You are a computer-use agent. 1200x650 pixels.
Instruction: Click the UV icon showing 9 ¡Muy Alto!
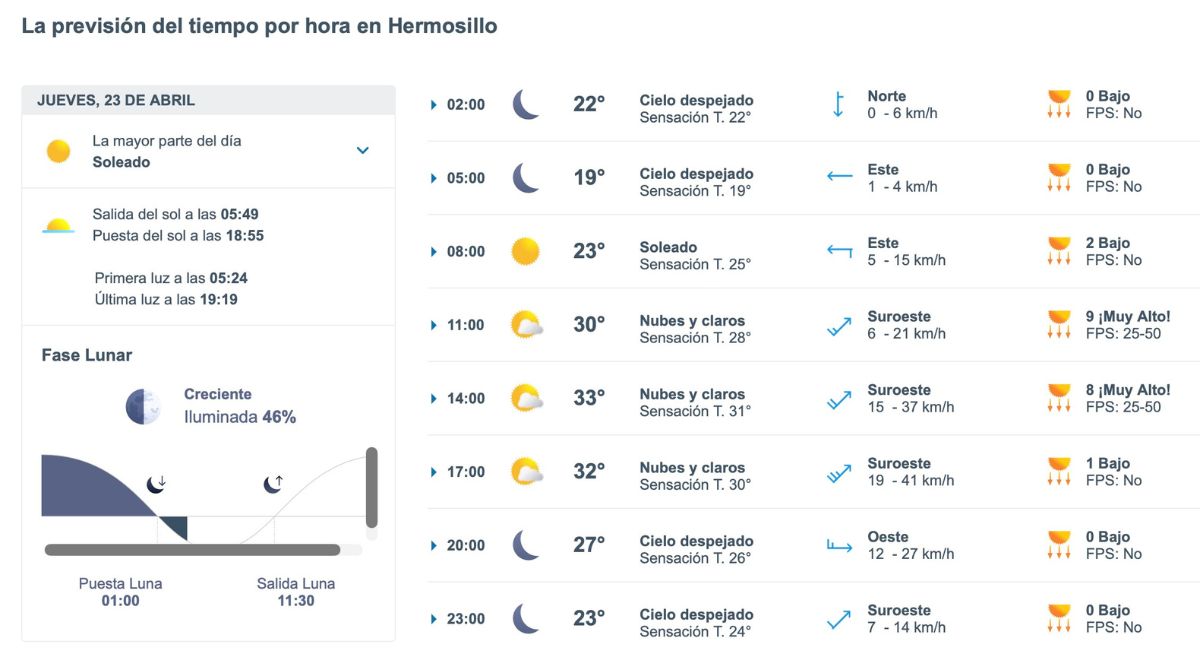[x=1058, y=325]
